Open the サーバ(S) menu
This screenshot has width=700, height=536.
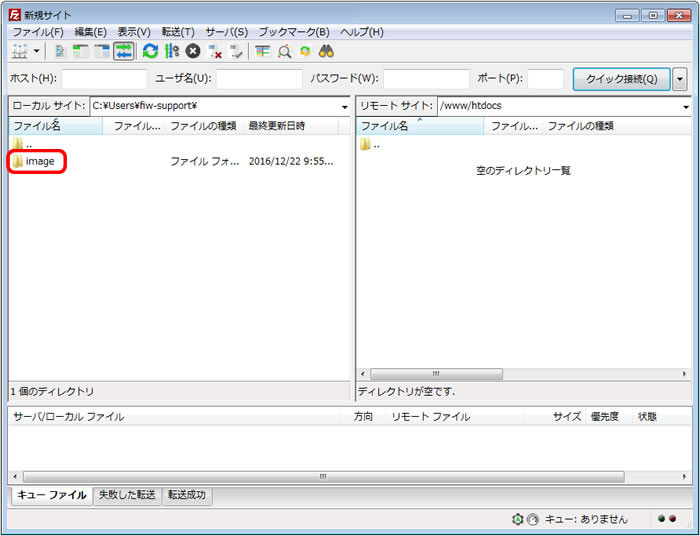click(226, 32)
